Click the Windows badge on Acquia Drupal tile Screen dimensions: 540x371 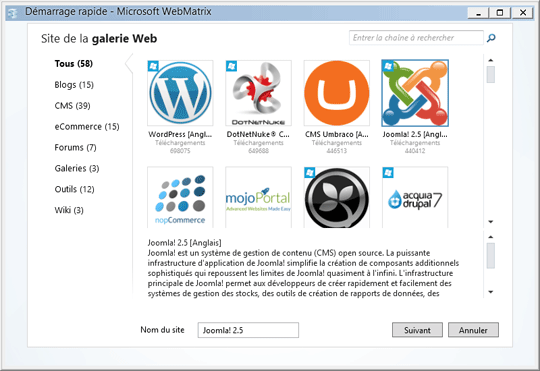coord(388,173)
